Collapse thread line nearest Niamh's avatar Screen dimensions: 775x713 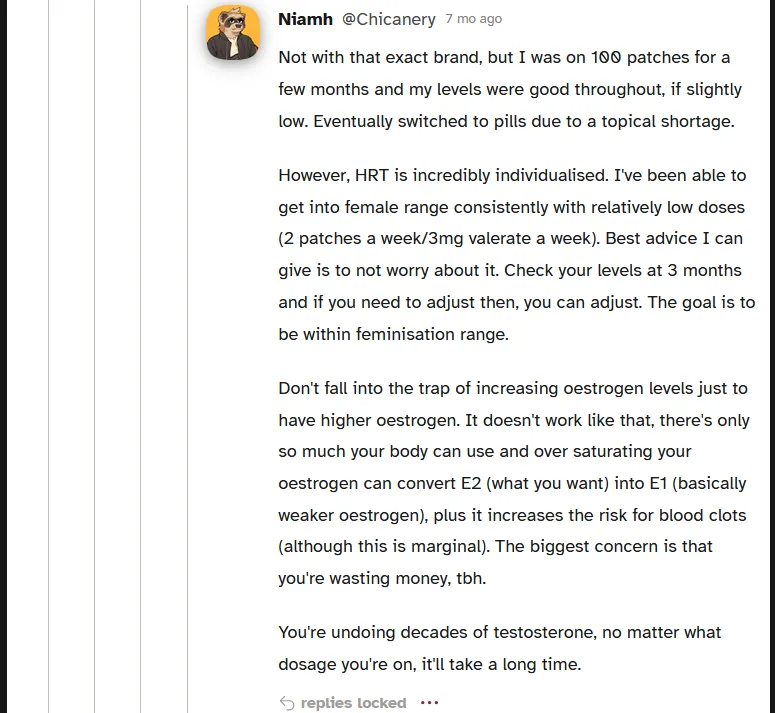click(x=187, y=359)
